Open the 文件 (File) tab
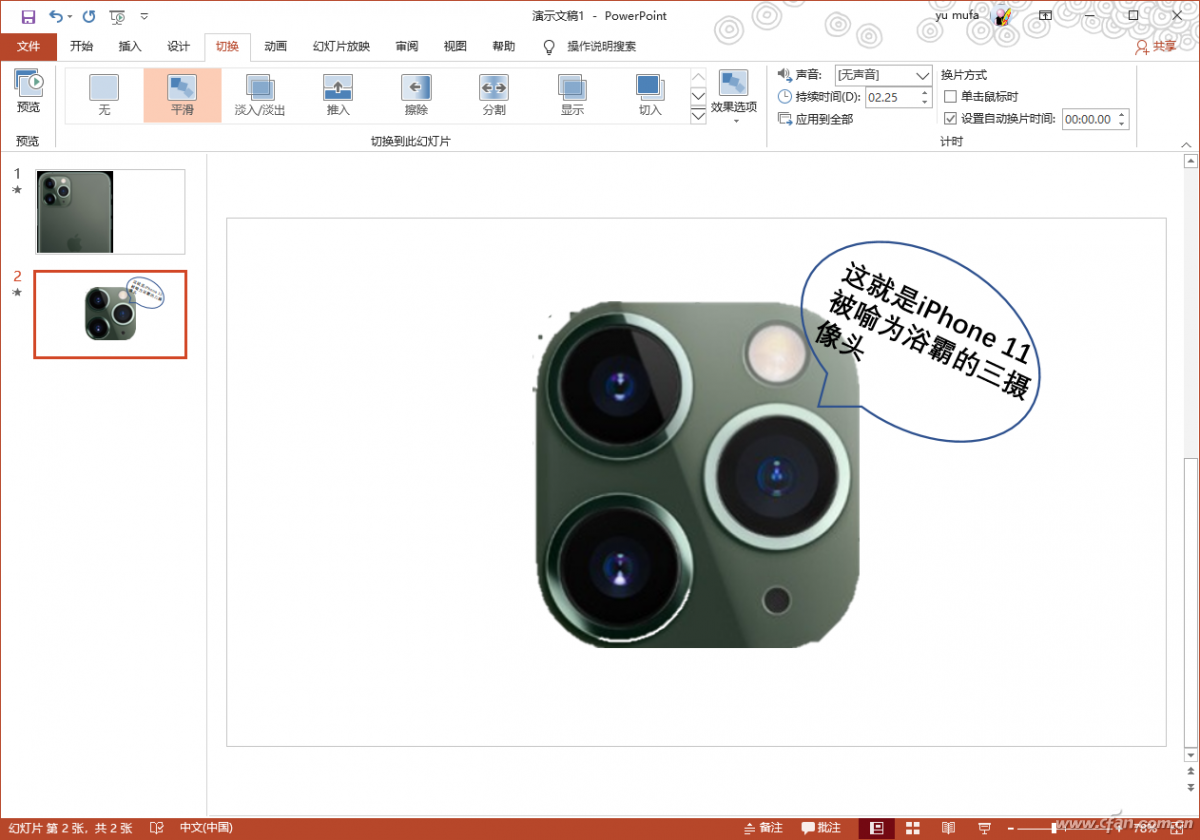Screen dimensions: 1200x840 (28, 46)
